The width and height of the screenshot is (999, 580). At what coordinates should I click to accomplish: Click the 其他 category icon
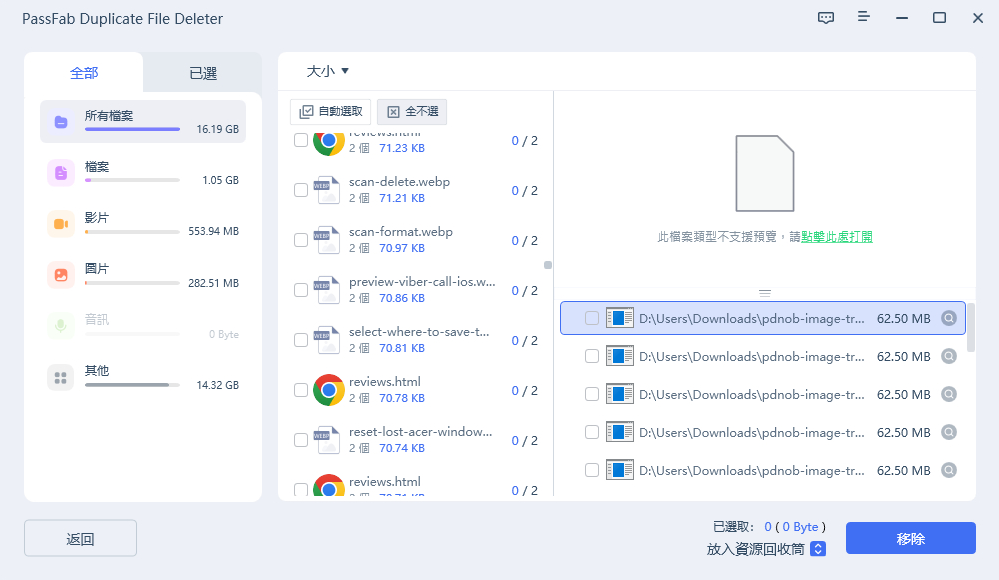[x=61, y=377]
